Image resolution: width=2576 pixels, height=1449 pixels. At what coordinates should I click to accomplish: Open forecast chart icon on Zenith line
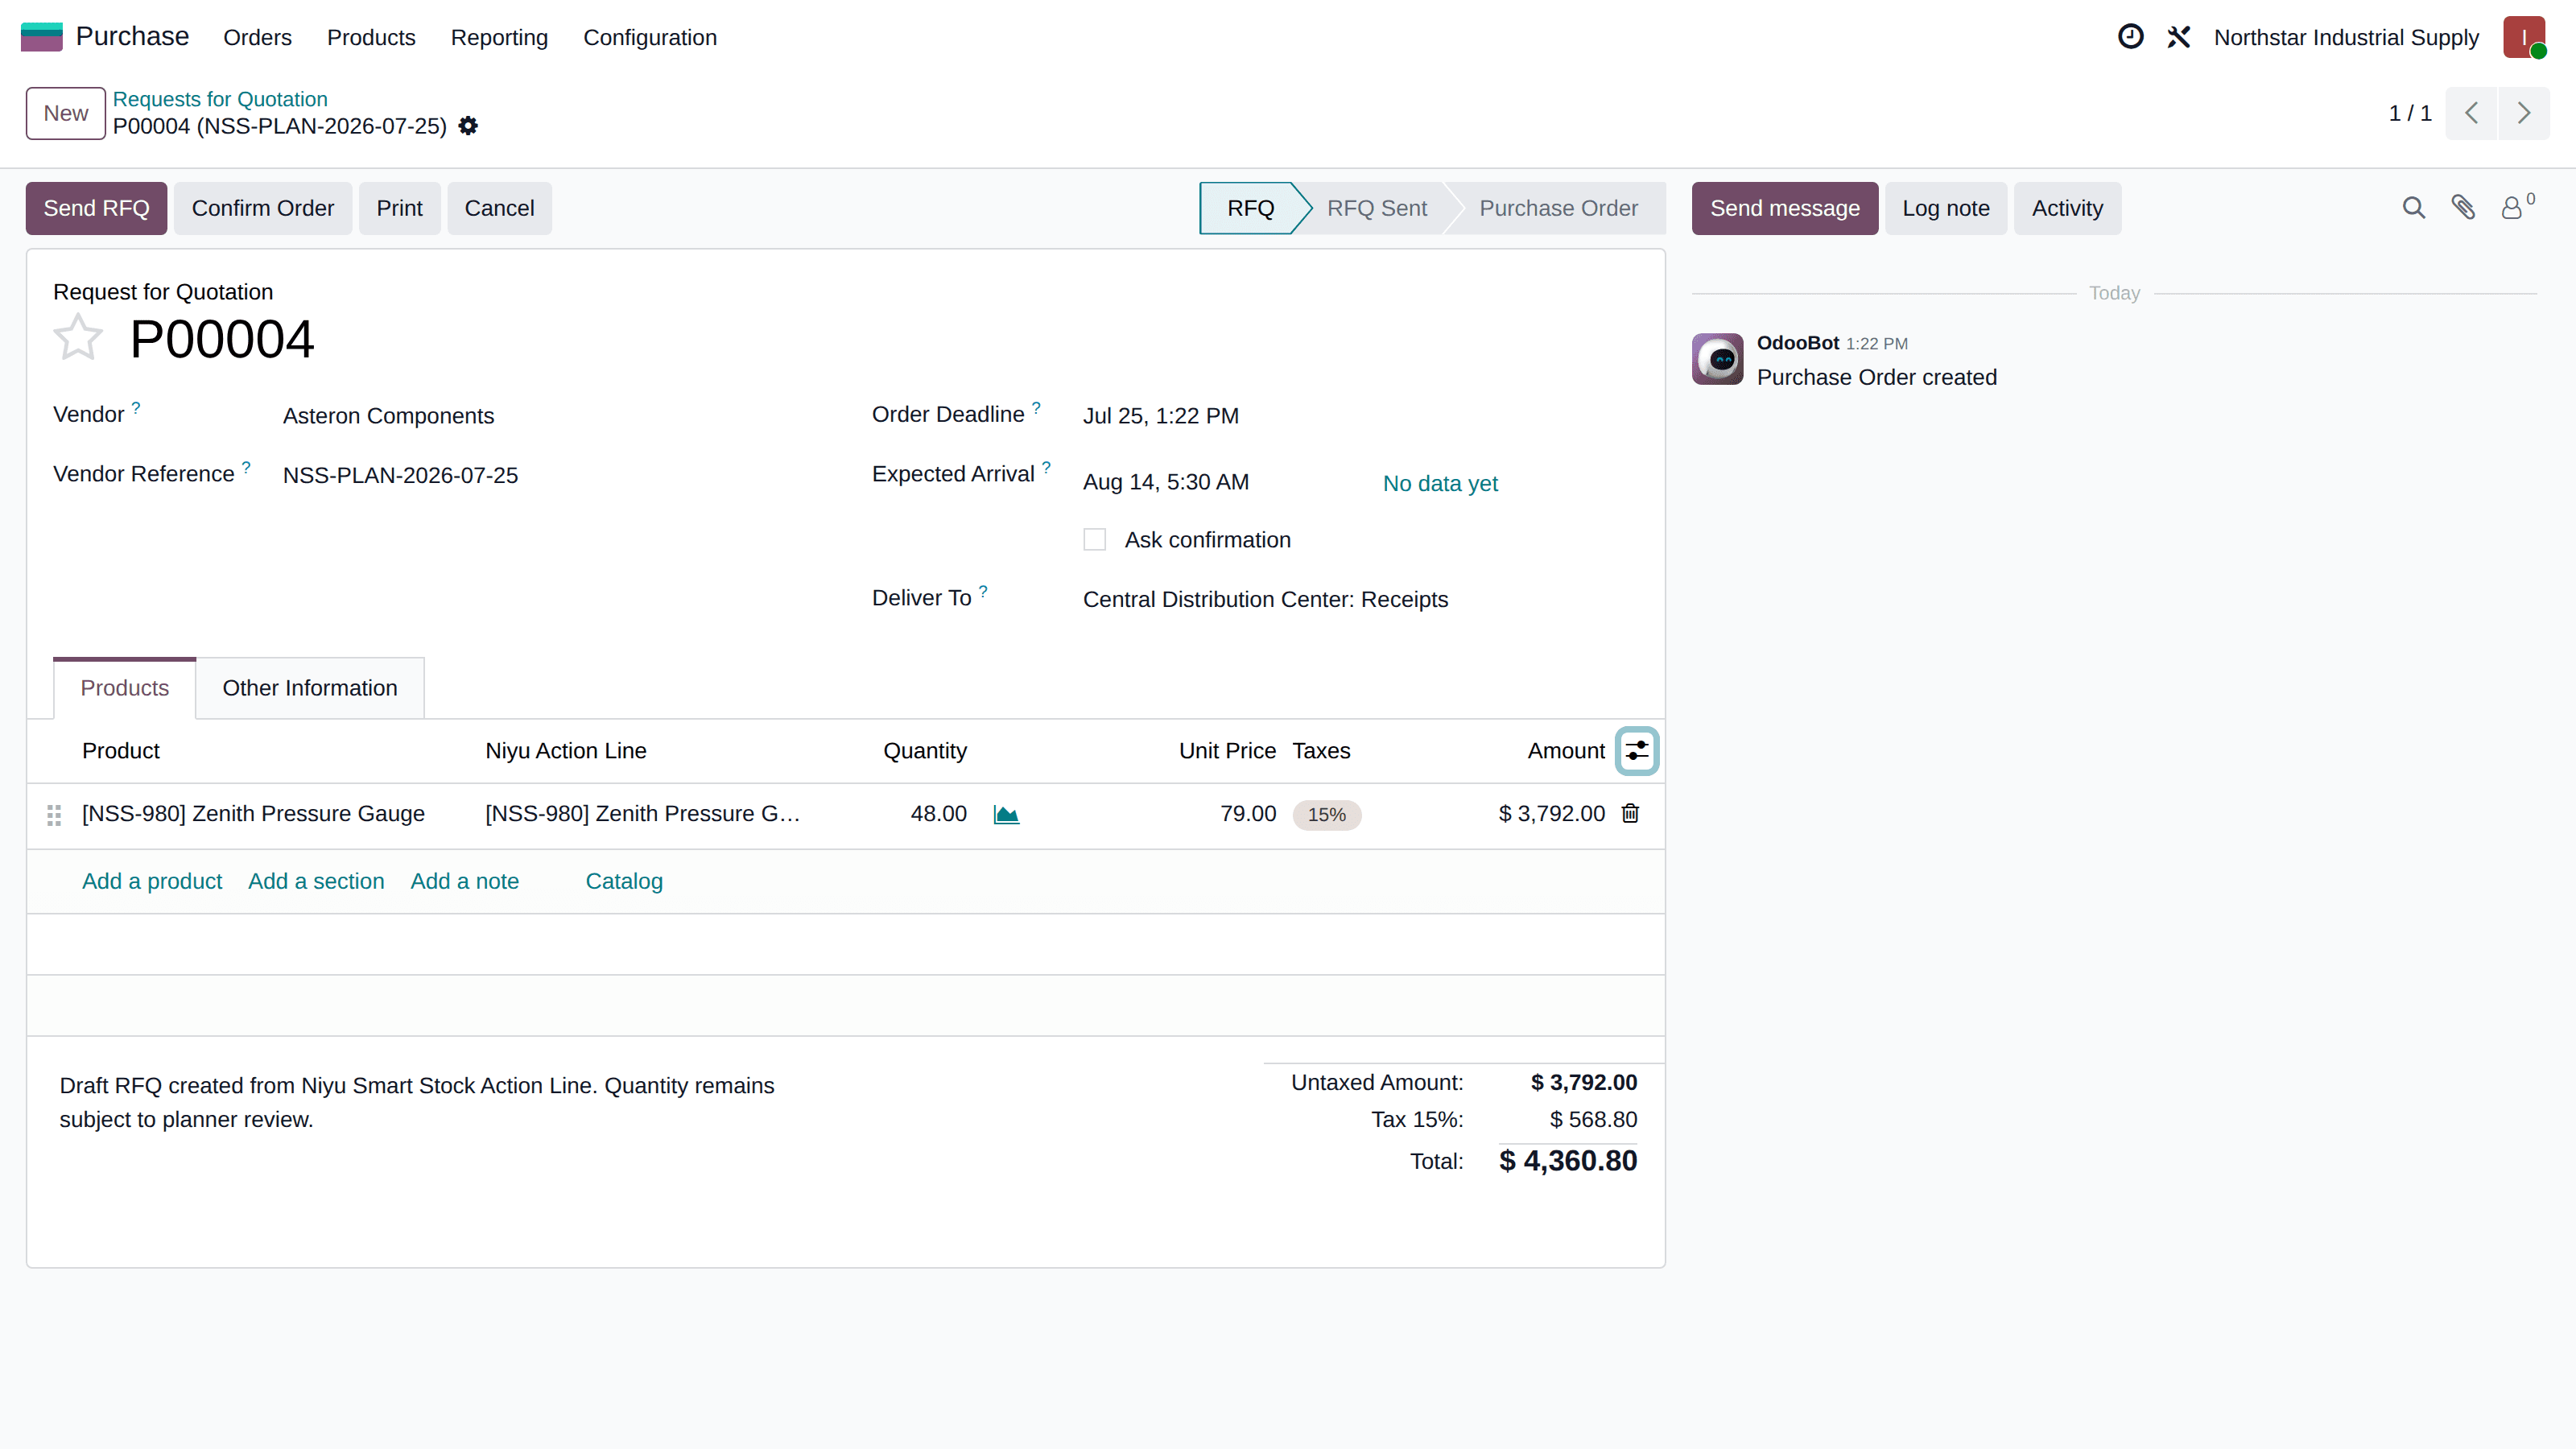pyautogui.click(x=1006, y=814)
